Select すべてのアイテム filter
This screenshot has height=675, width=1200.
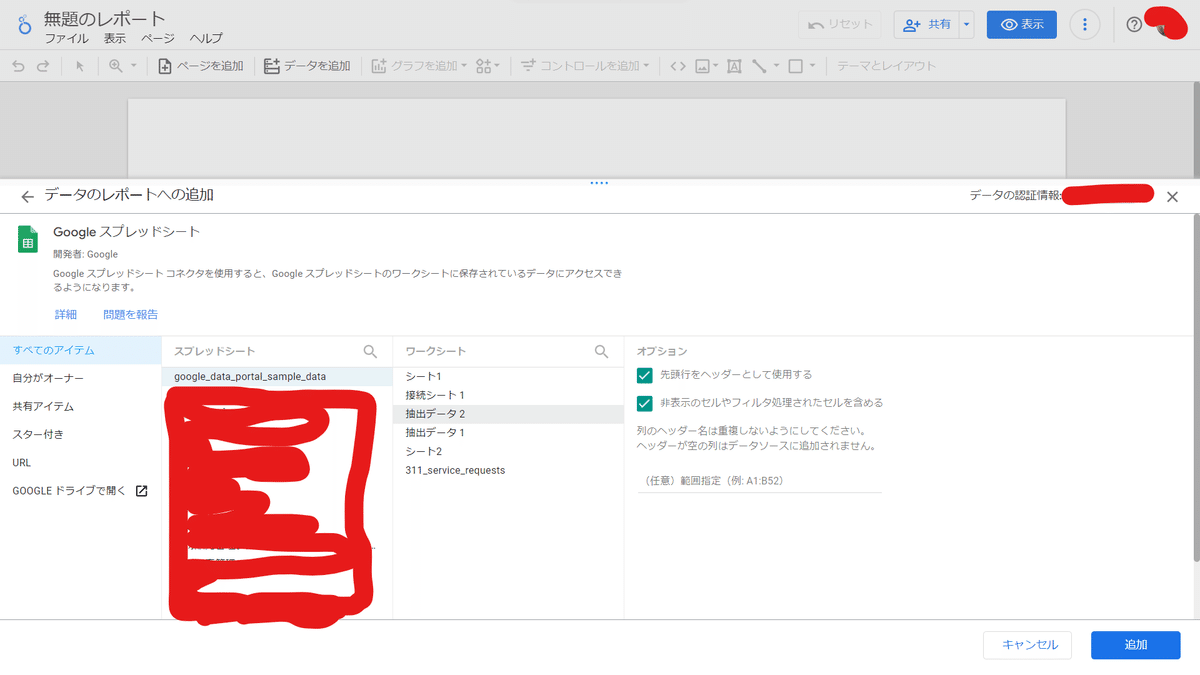80,350
